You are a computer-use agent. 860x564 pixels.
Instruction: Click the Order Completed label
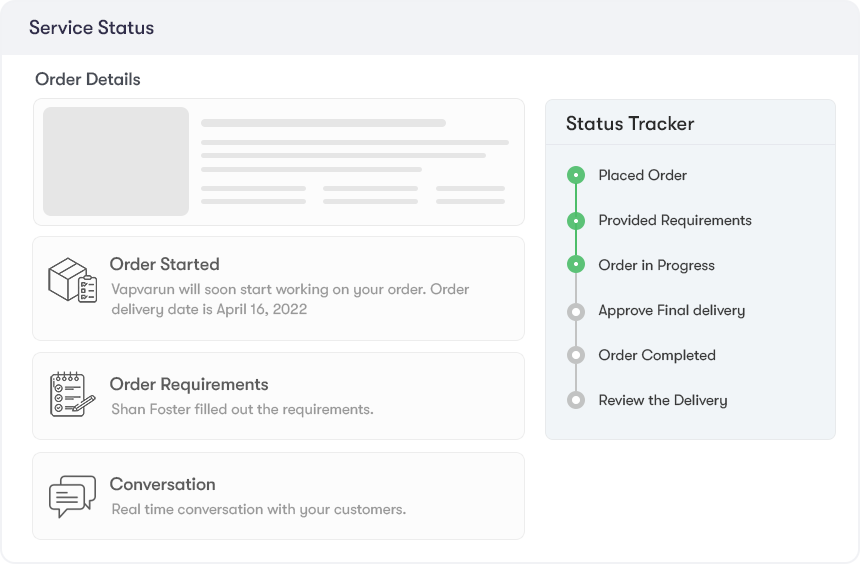(x=657, y=356)
